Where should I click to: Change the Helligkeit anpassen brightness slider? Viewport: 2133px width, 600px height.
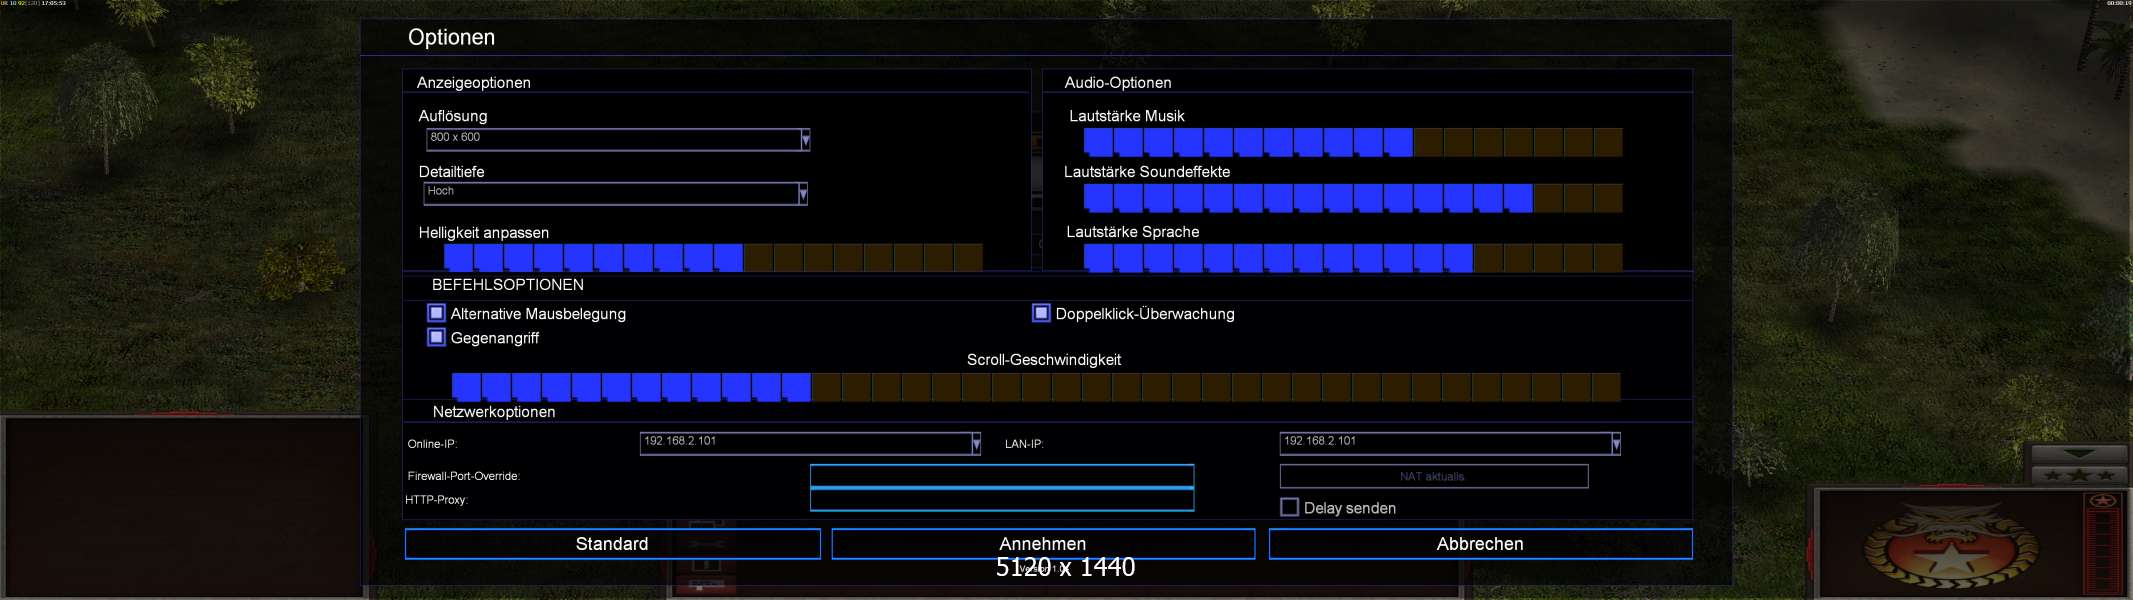pos(712,258)
